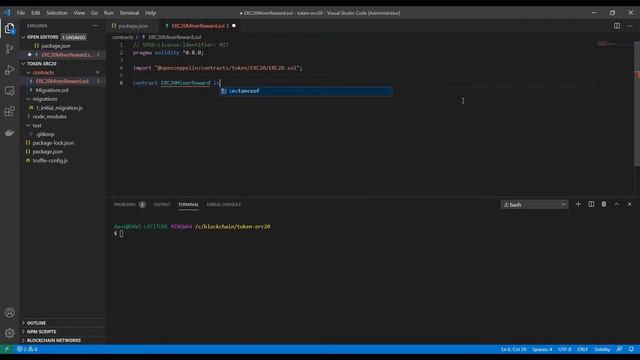Open the Accounts menu icon
Viewport: 640px width, 360px height.
(x=9, y=313)
